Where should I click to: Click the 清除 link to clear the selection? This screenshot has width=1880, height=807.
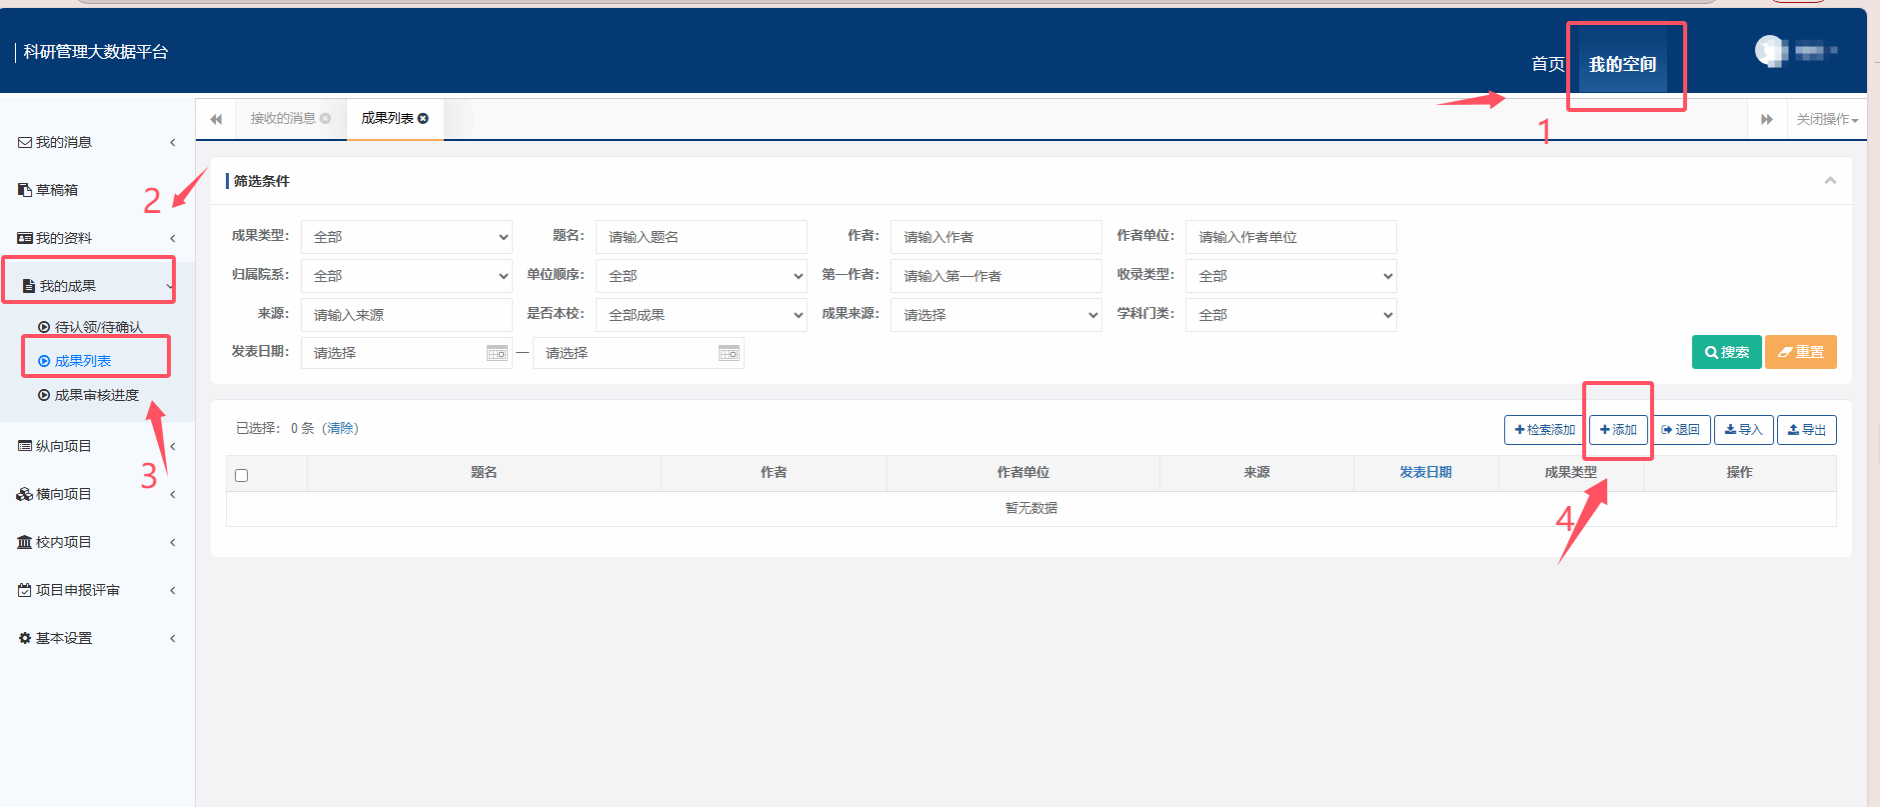point(340,428)
